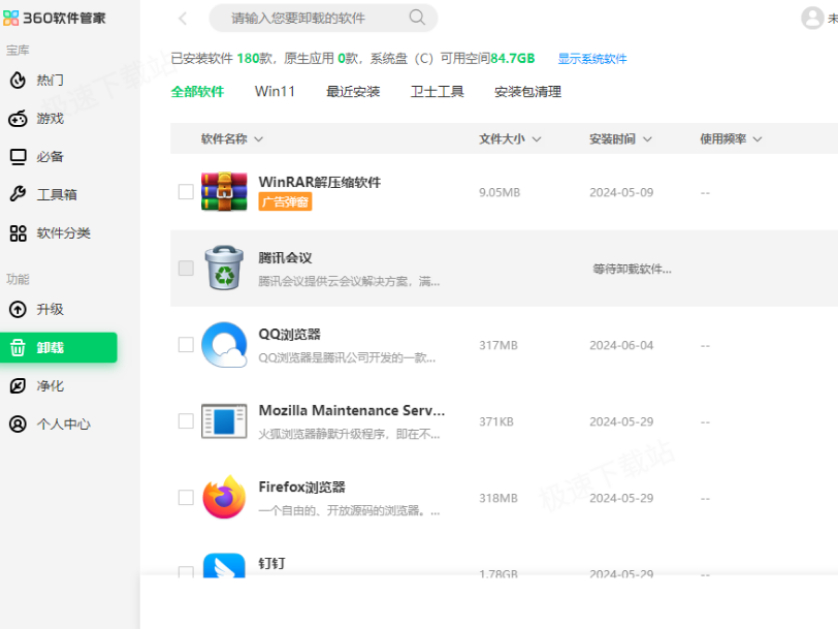Click the 腾讯会议 description text
The height and width of the screenshot is (629, 838).
(349, 281)
